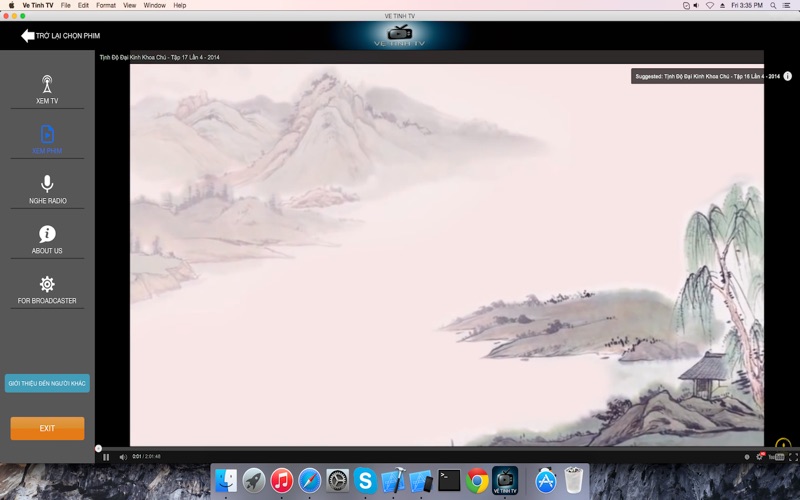Open iOS Simulator from the Dock
This screenshot has width=800, height=500.
421,481
